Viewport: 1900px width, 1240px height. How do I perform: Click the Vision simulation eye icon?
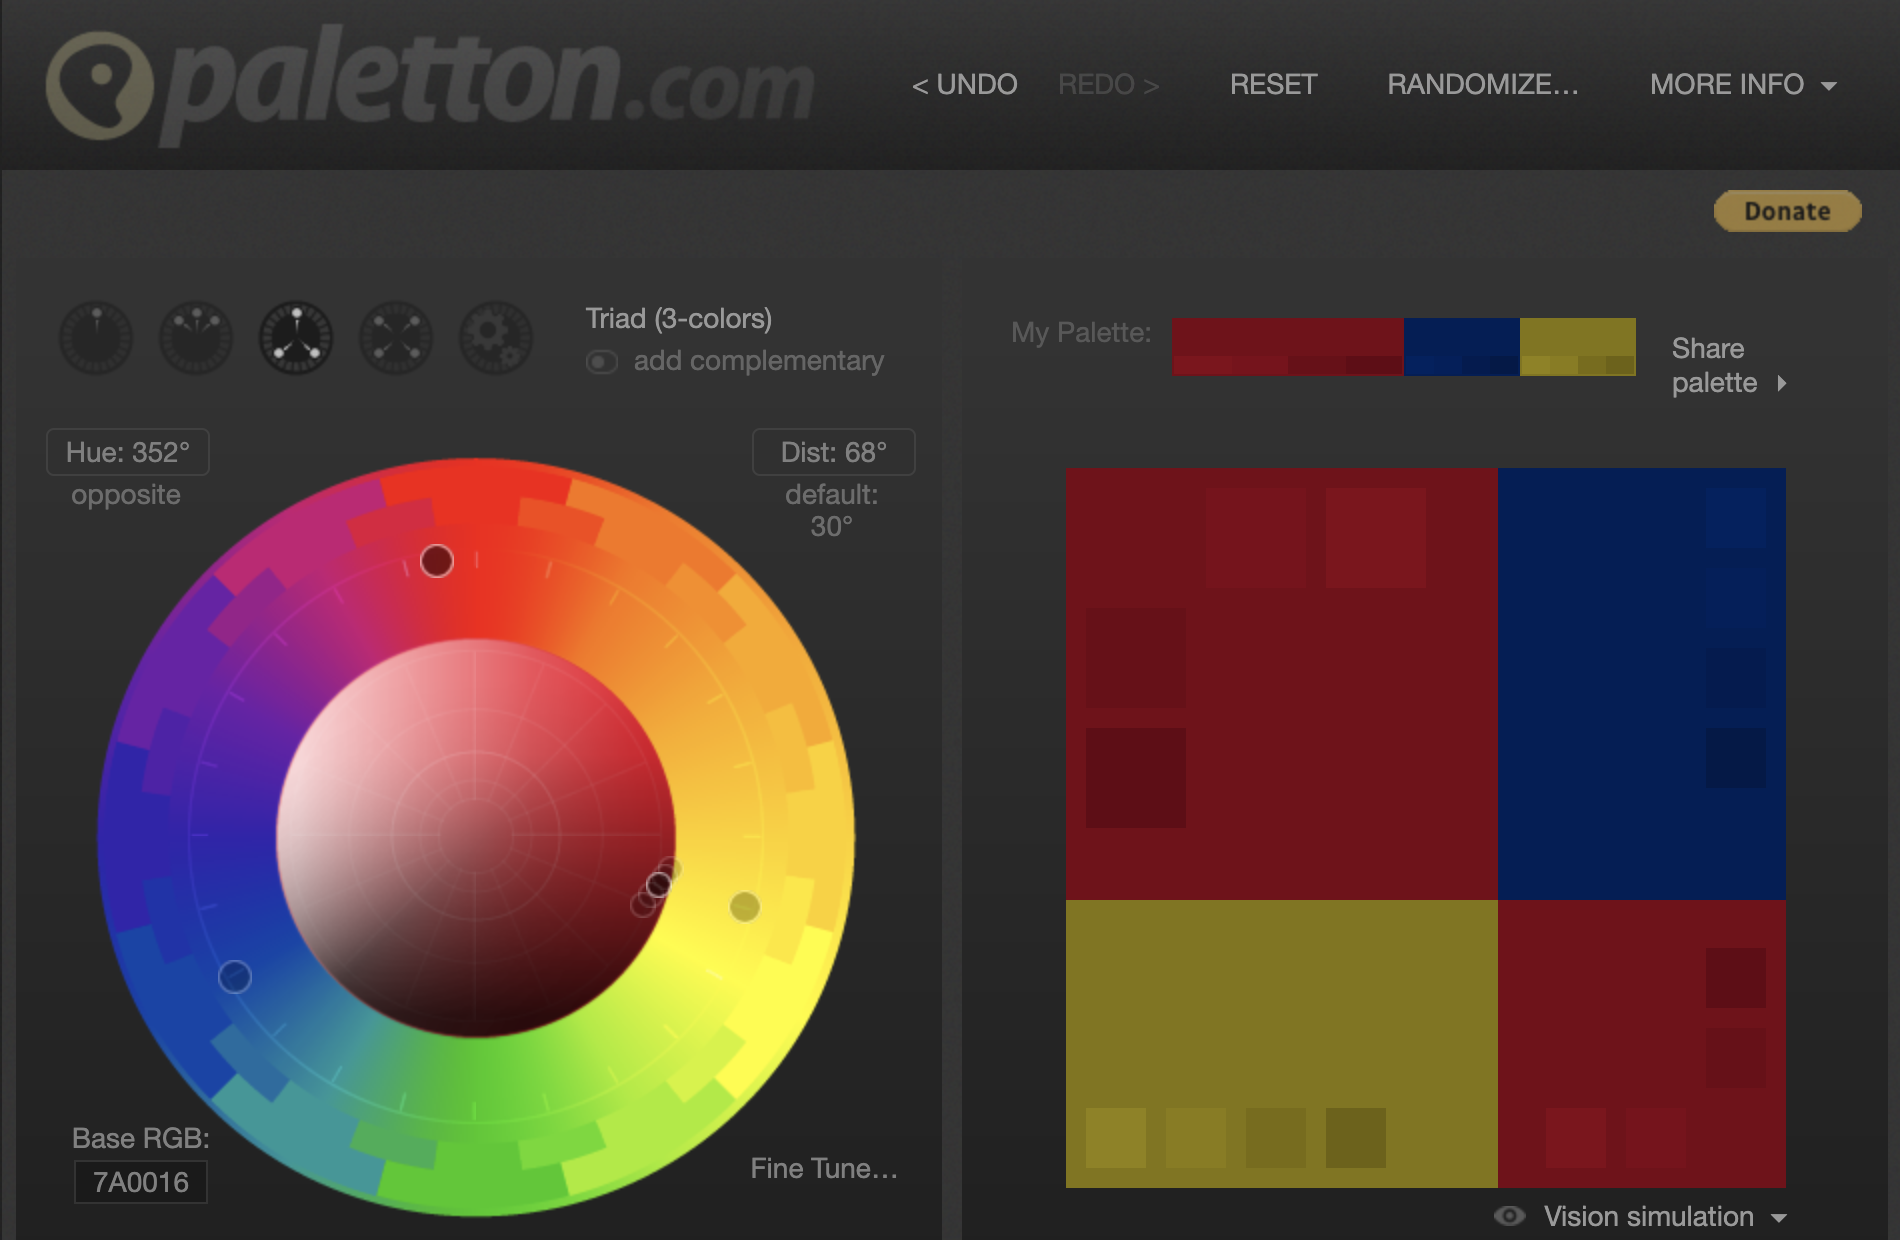(x=1509, y=1216)
